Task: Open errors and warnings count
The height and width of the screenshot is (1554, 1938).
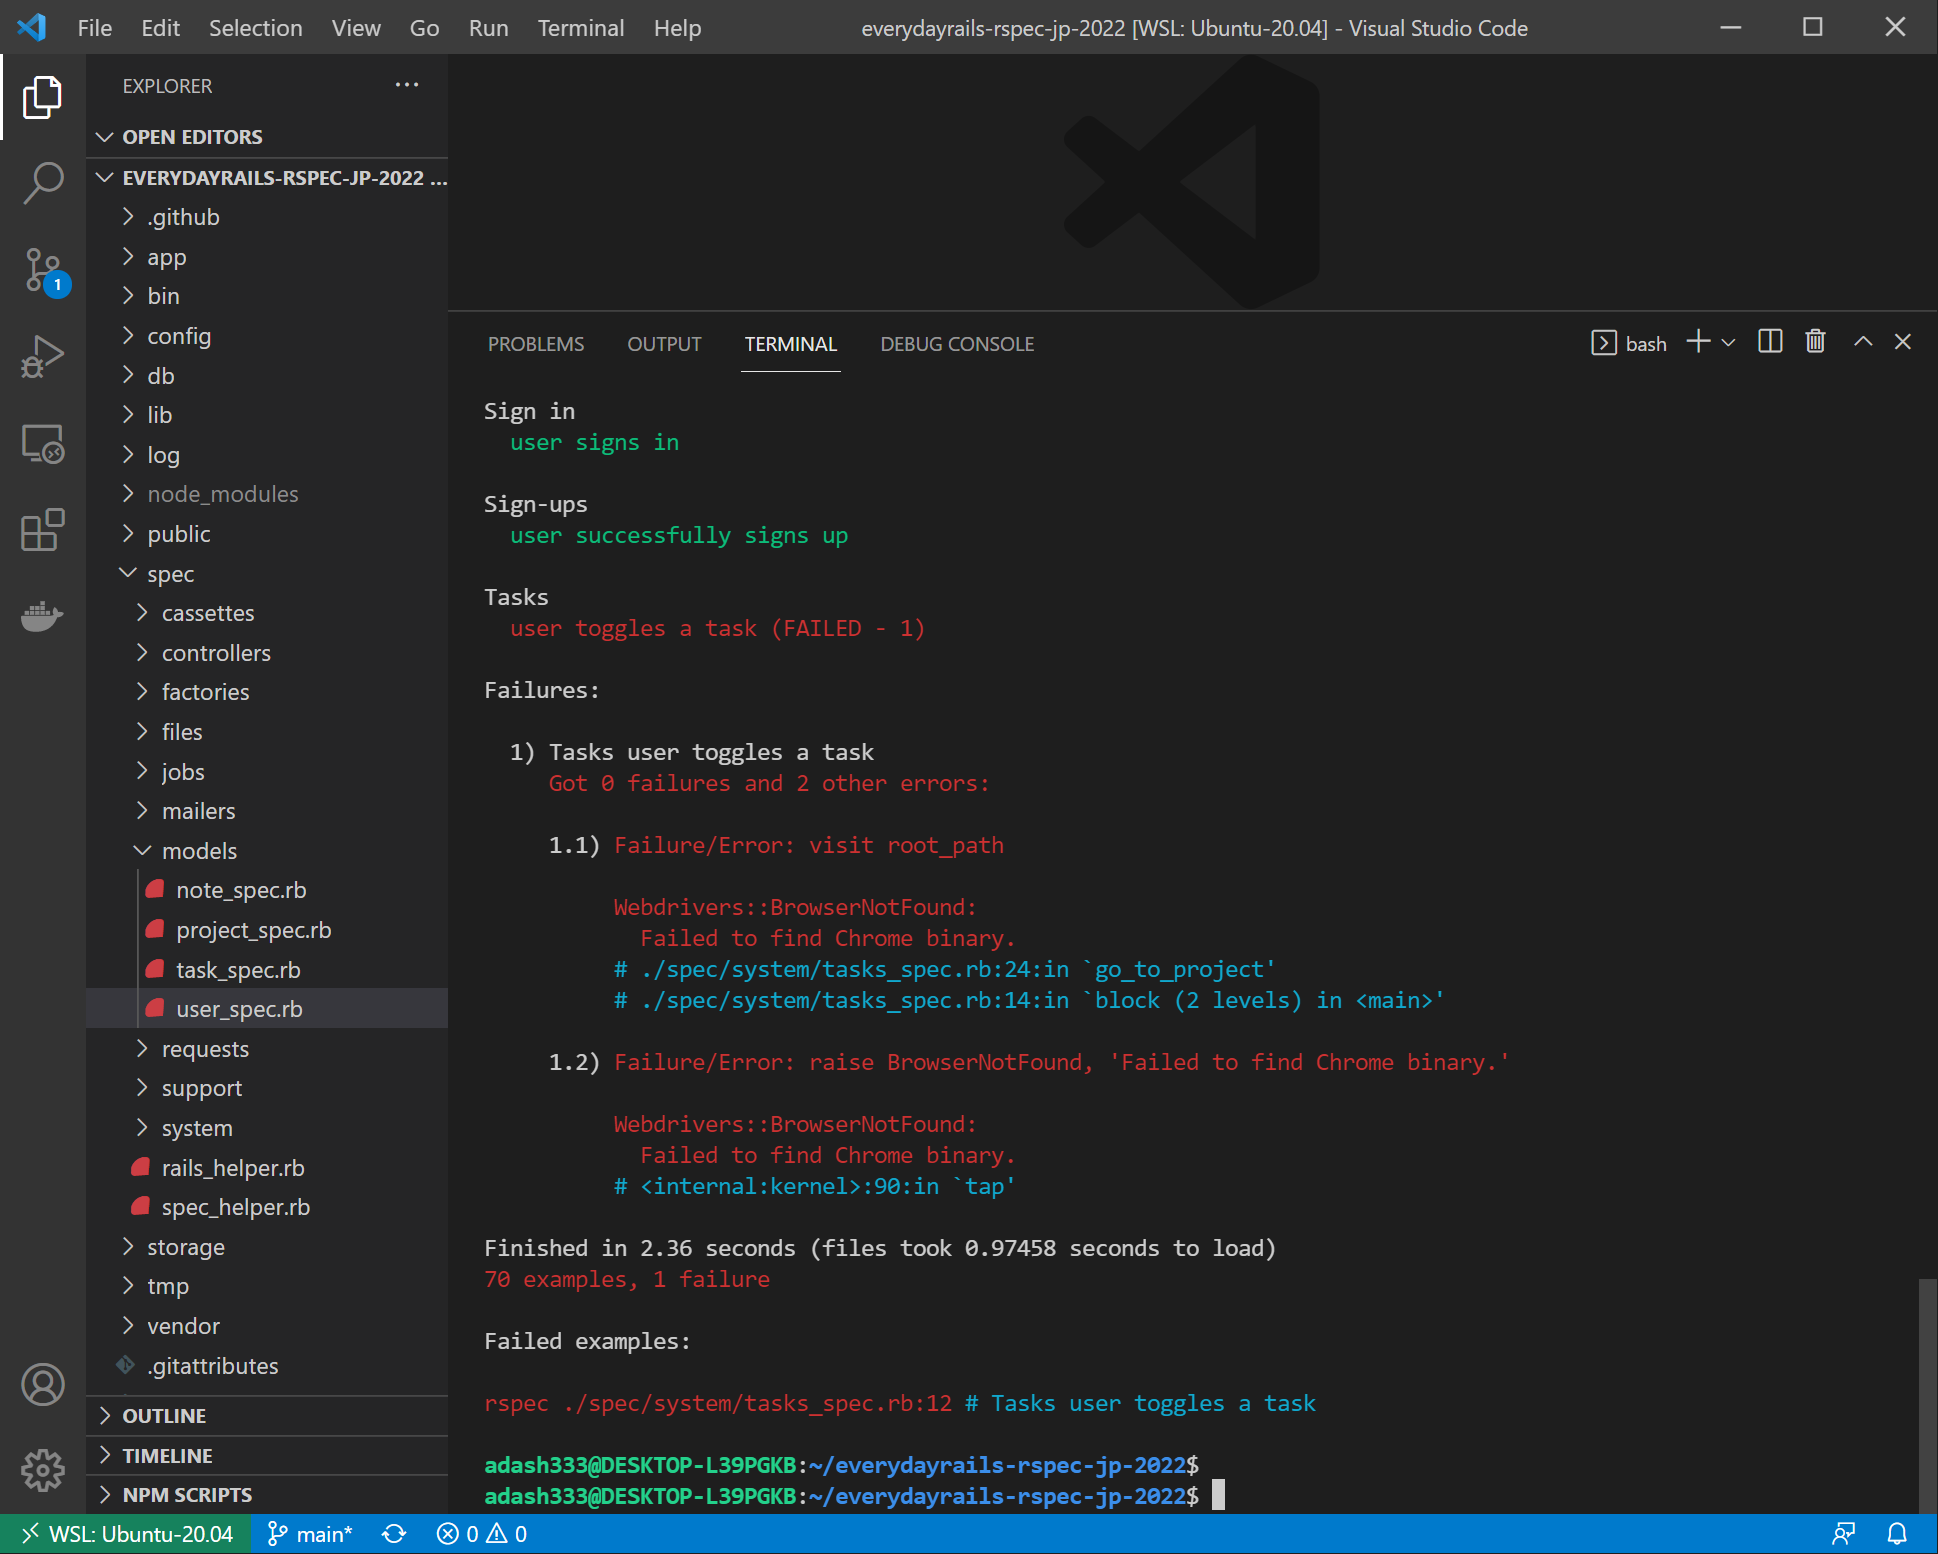Action: point(482,1534)
